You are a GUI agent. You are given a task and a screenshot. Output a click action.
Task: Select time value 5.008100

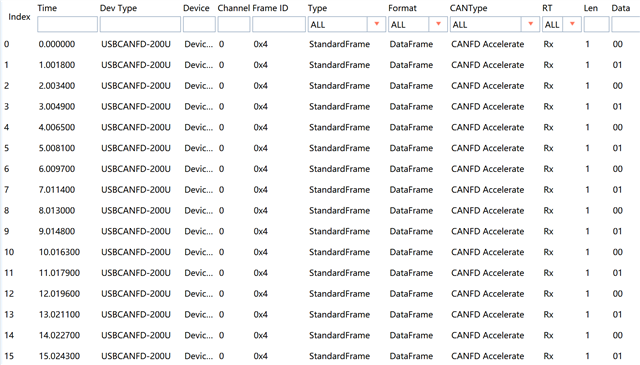click(57, 148)
